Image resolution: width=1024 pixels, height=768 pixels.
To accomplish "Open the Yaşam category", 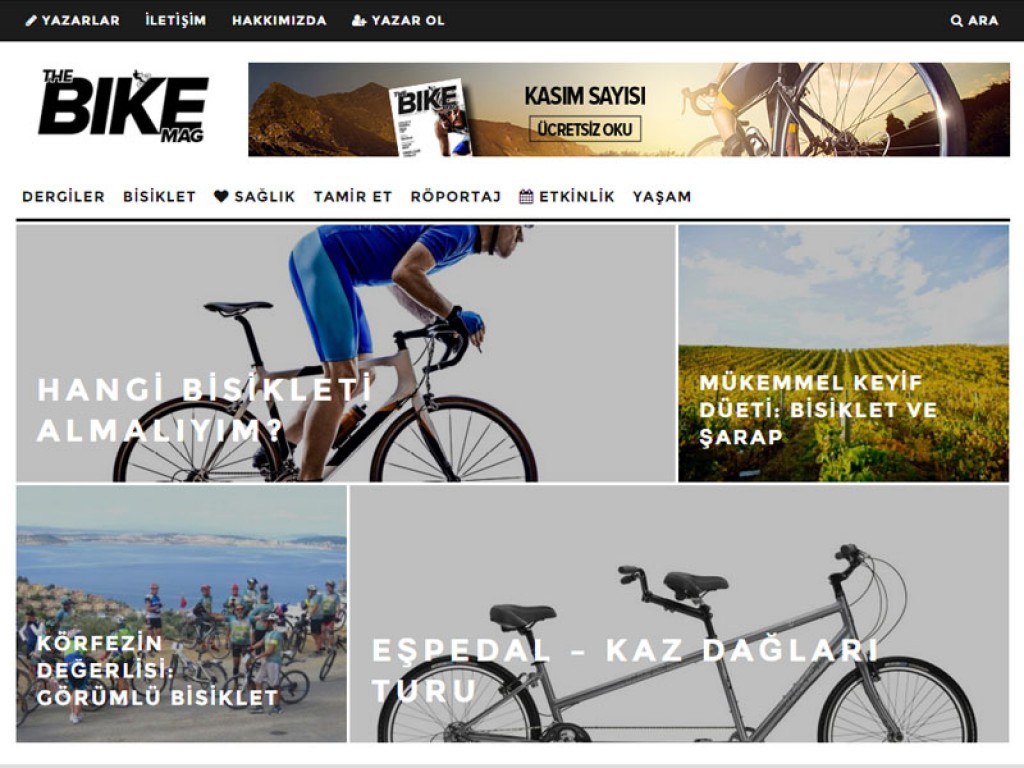I will click(662, 197).
